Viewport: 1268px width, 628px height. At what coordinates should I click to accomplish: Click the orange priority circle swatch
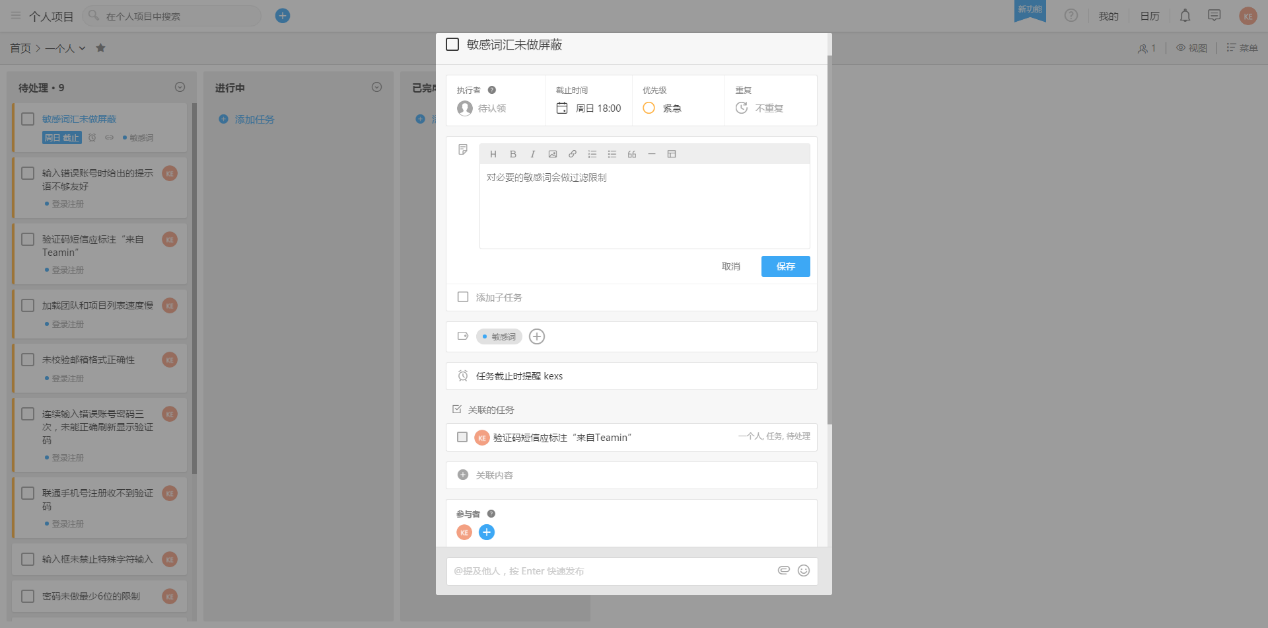coord(649,108)
